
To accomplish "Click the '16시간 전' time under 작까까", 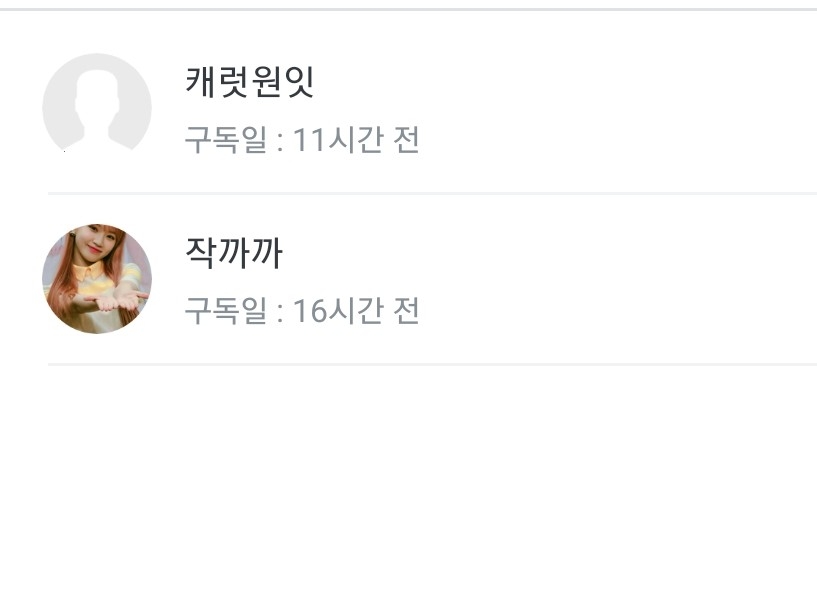I will tap(356, 311).
